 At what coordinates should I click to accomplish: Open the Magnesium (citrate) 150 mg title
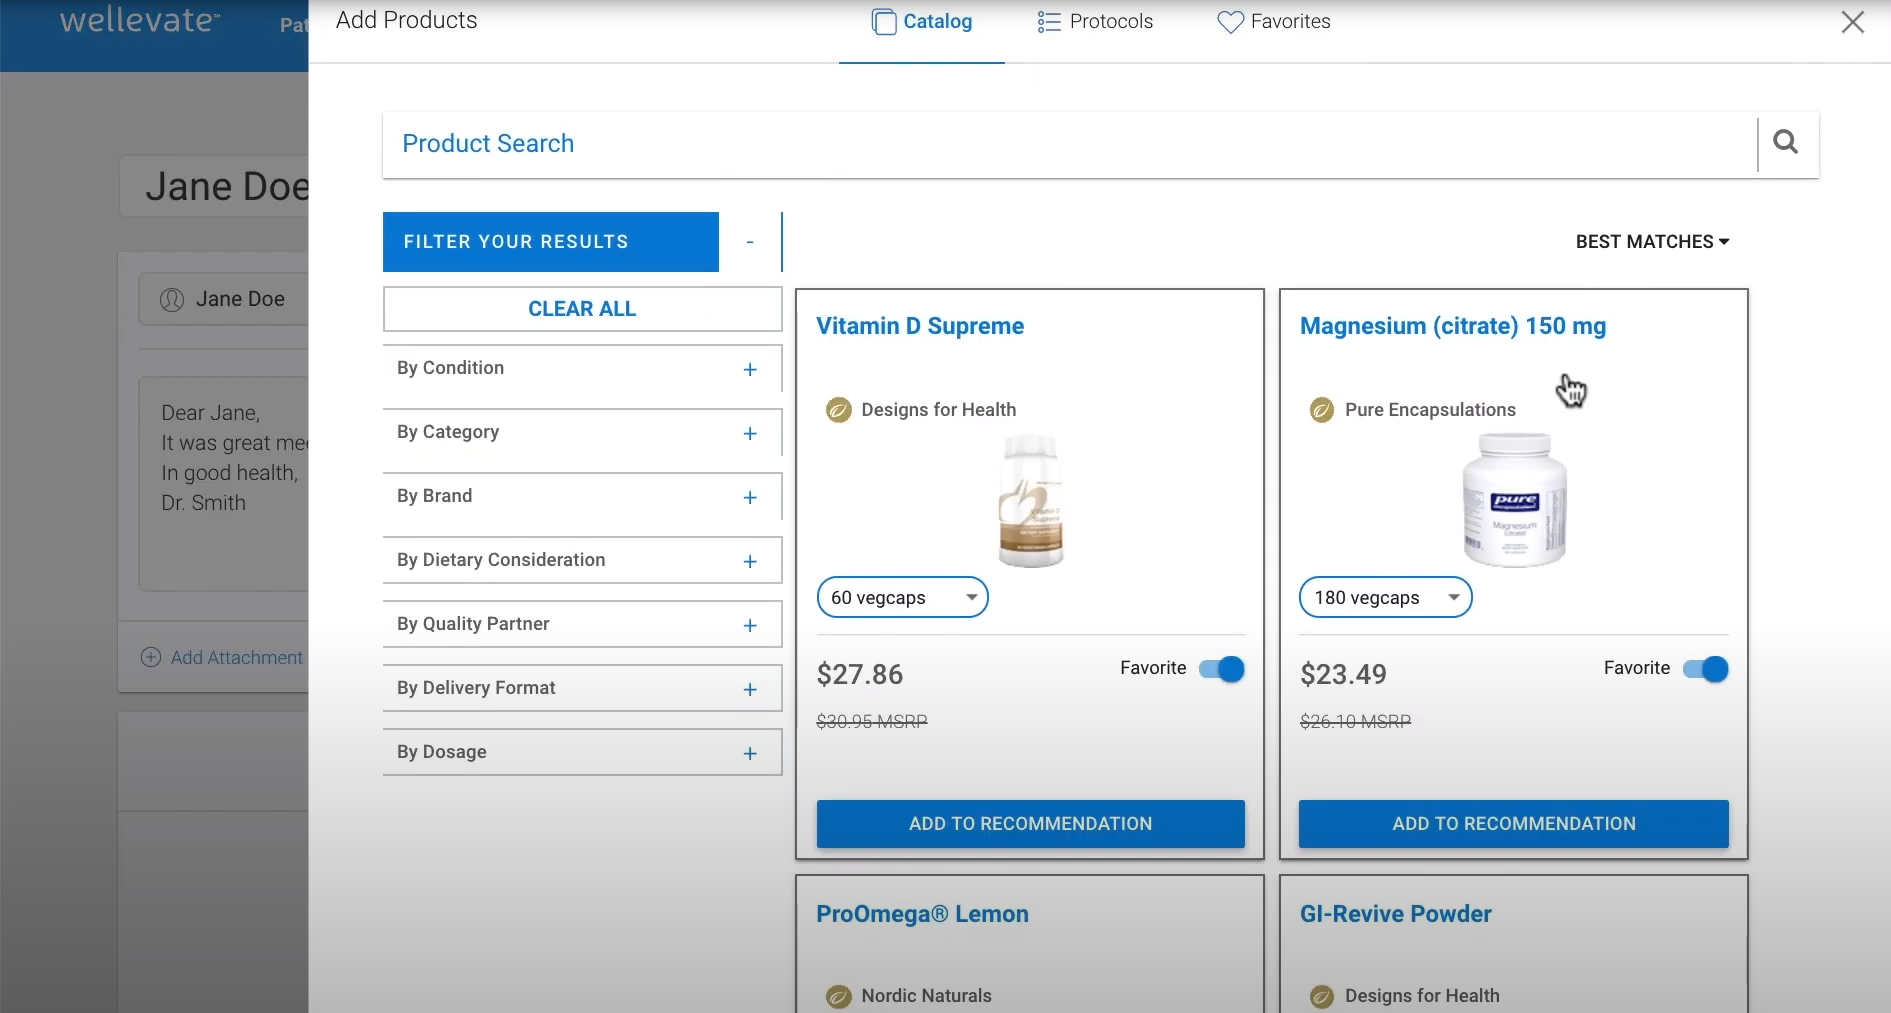tap(1453, 326)
